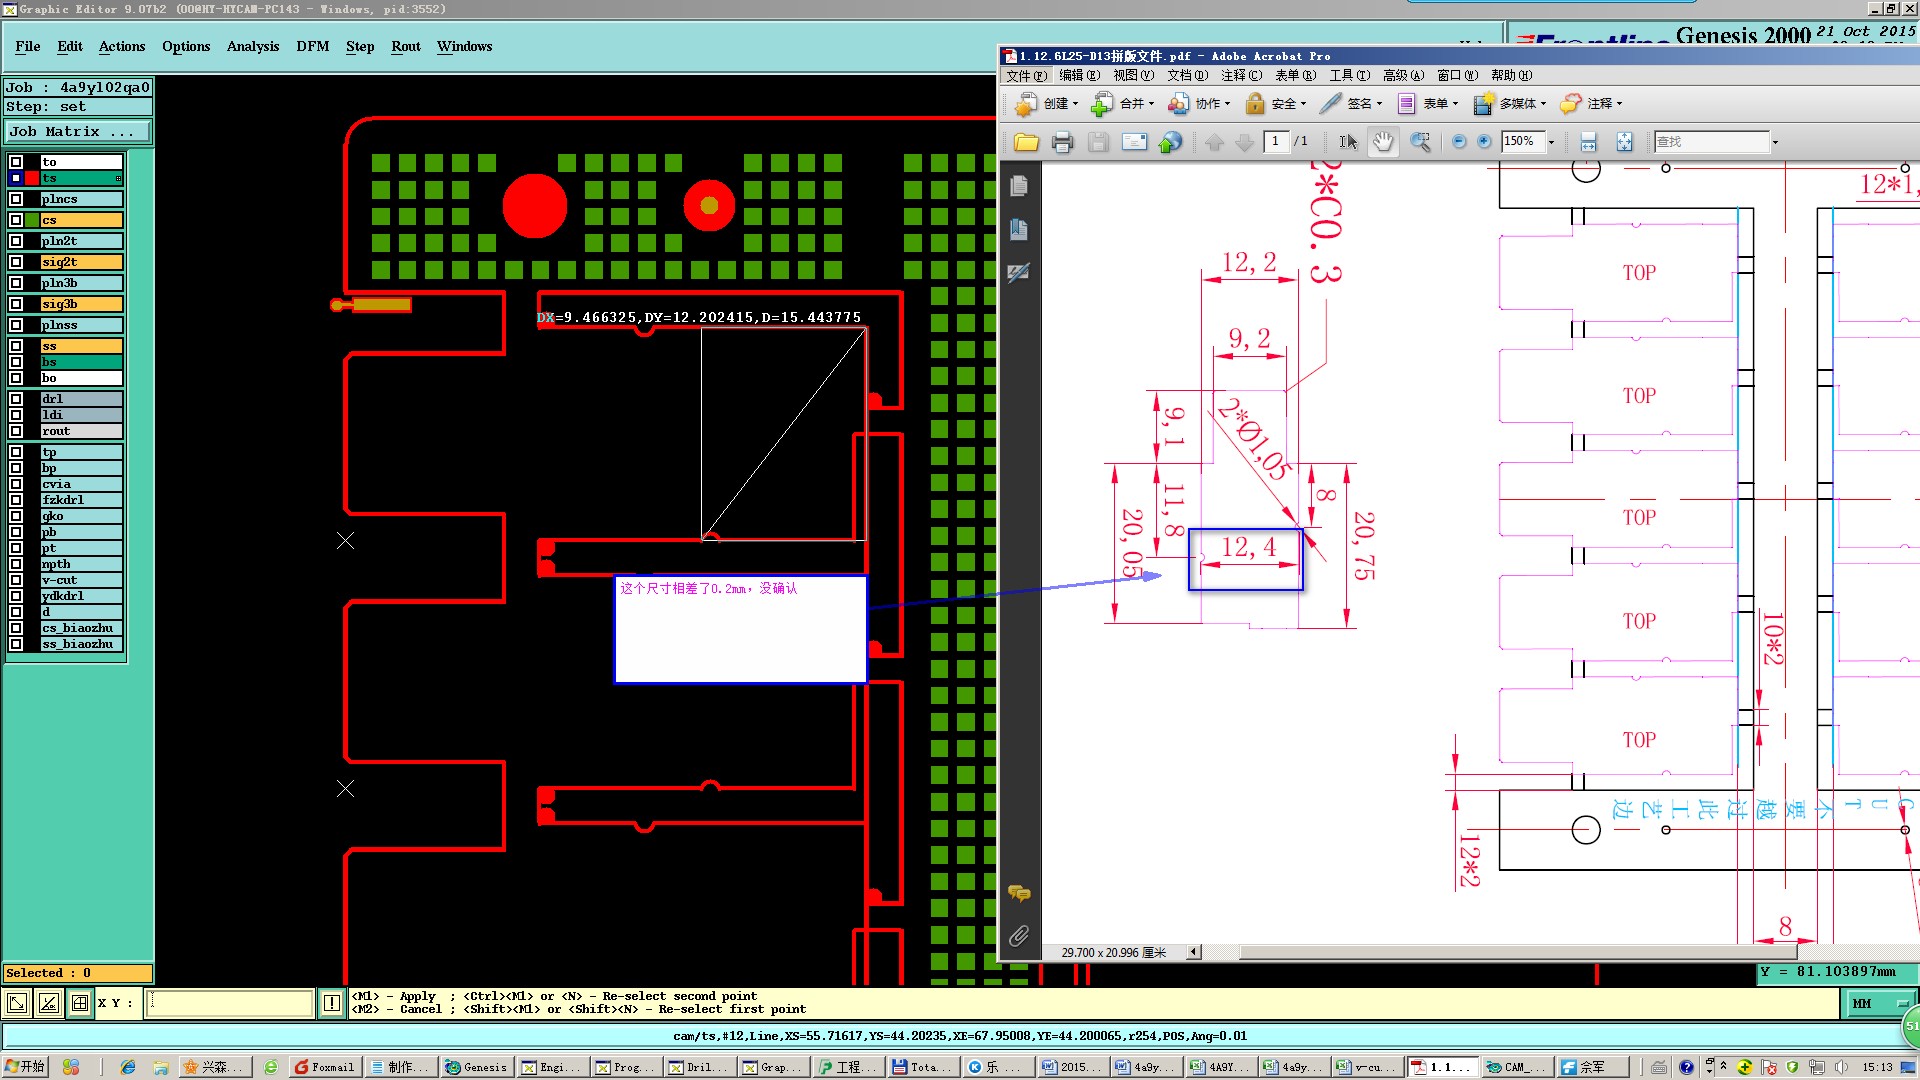
Task: Click the Print icon in Acrobat toolbar
Action: (1062, 142)
